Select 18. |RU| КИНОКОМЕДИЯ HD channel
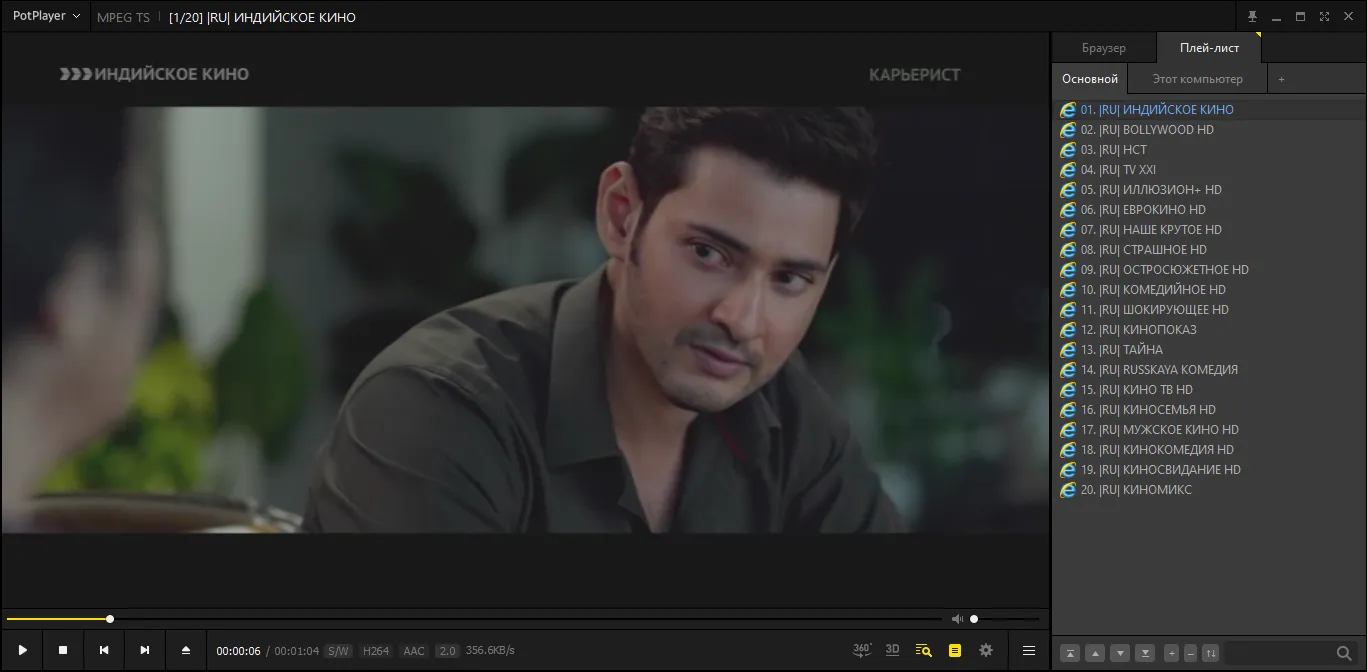This screenshot has height=672, width=1367. (1209, 450)
